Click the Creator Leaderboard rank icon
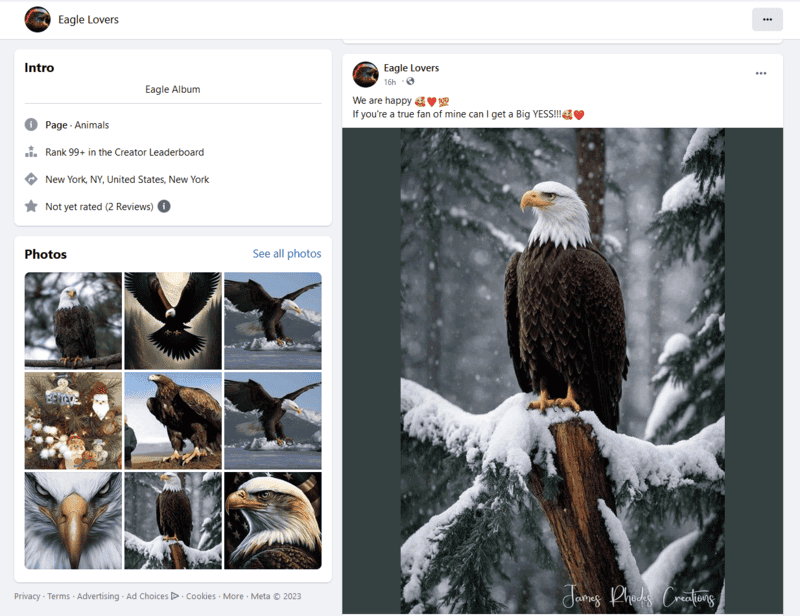800x616 pixels. 31,152
